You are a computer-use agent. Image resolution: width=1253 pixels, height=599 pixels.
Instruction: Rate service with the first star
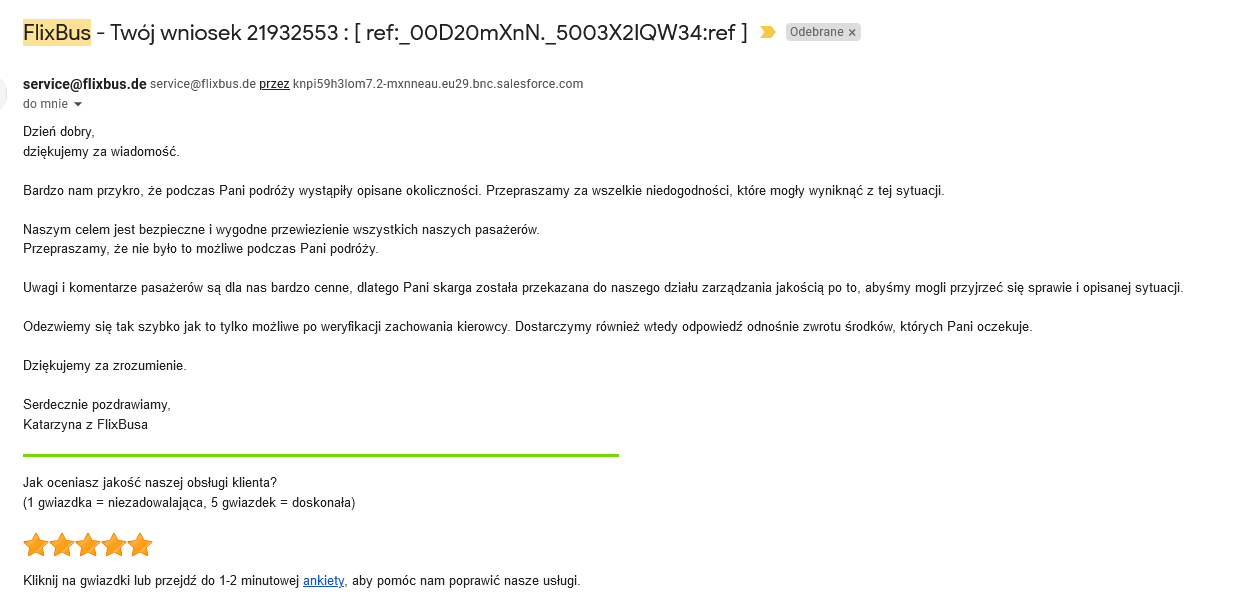pyautogui.click(x=36, y=545)
